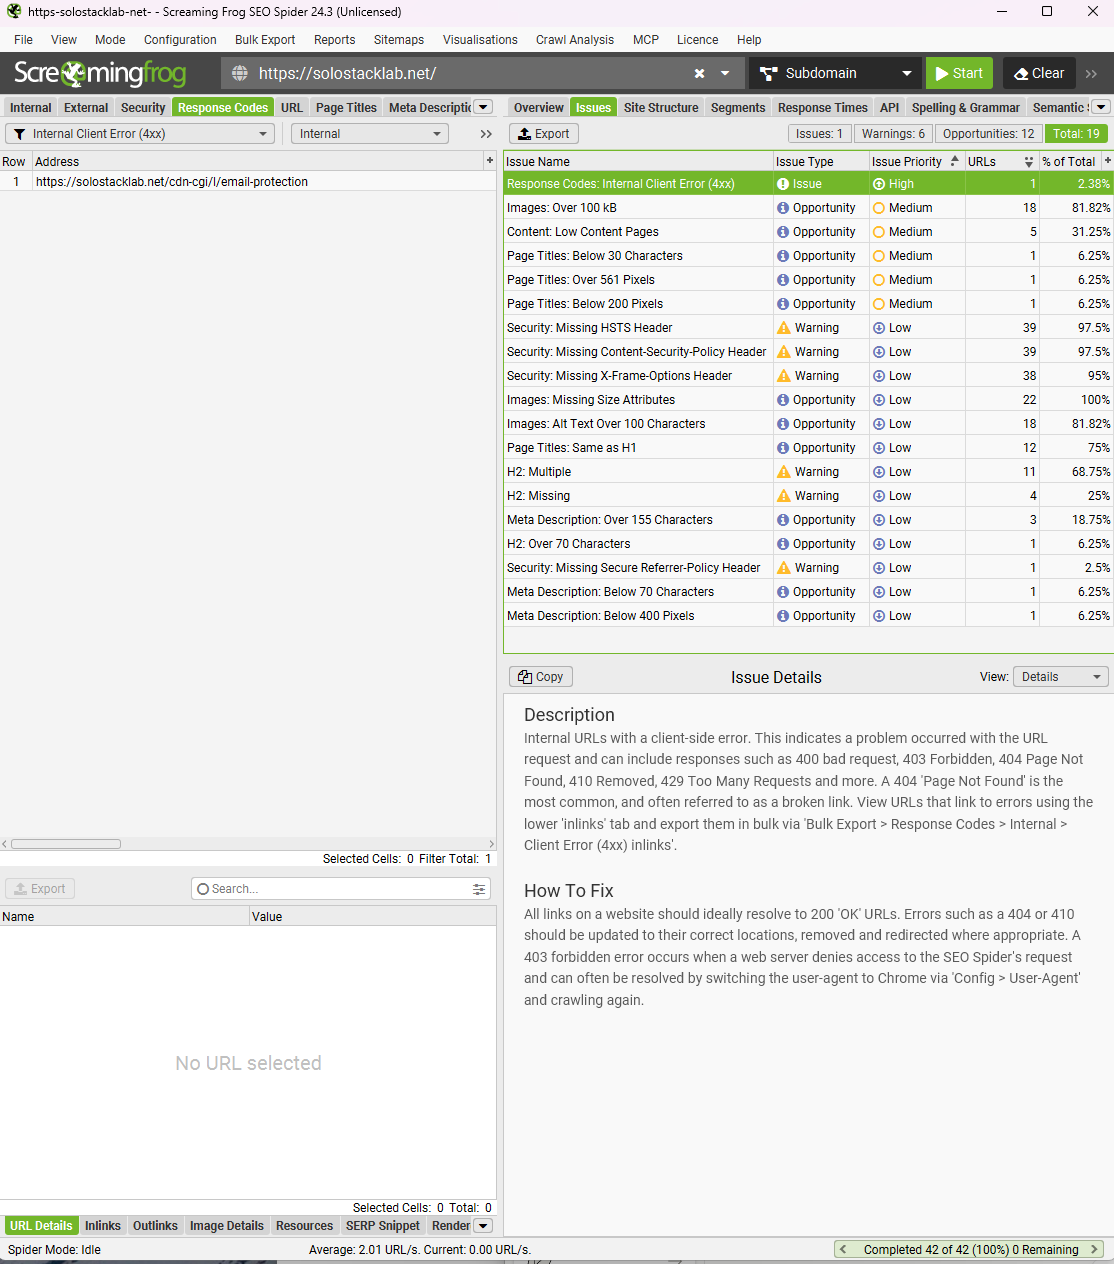Switch to the Site Structure tab
This screenshot has height=1264, width=1114.
661,108
